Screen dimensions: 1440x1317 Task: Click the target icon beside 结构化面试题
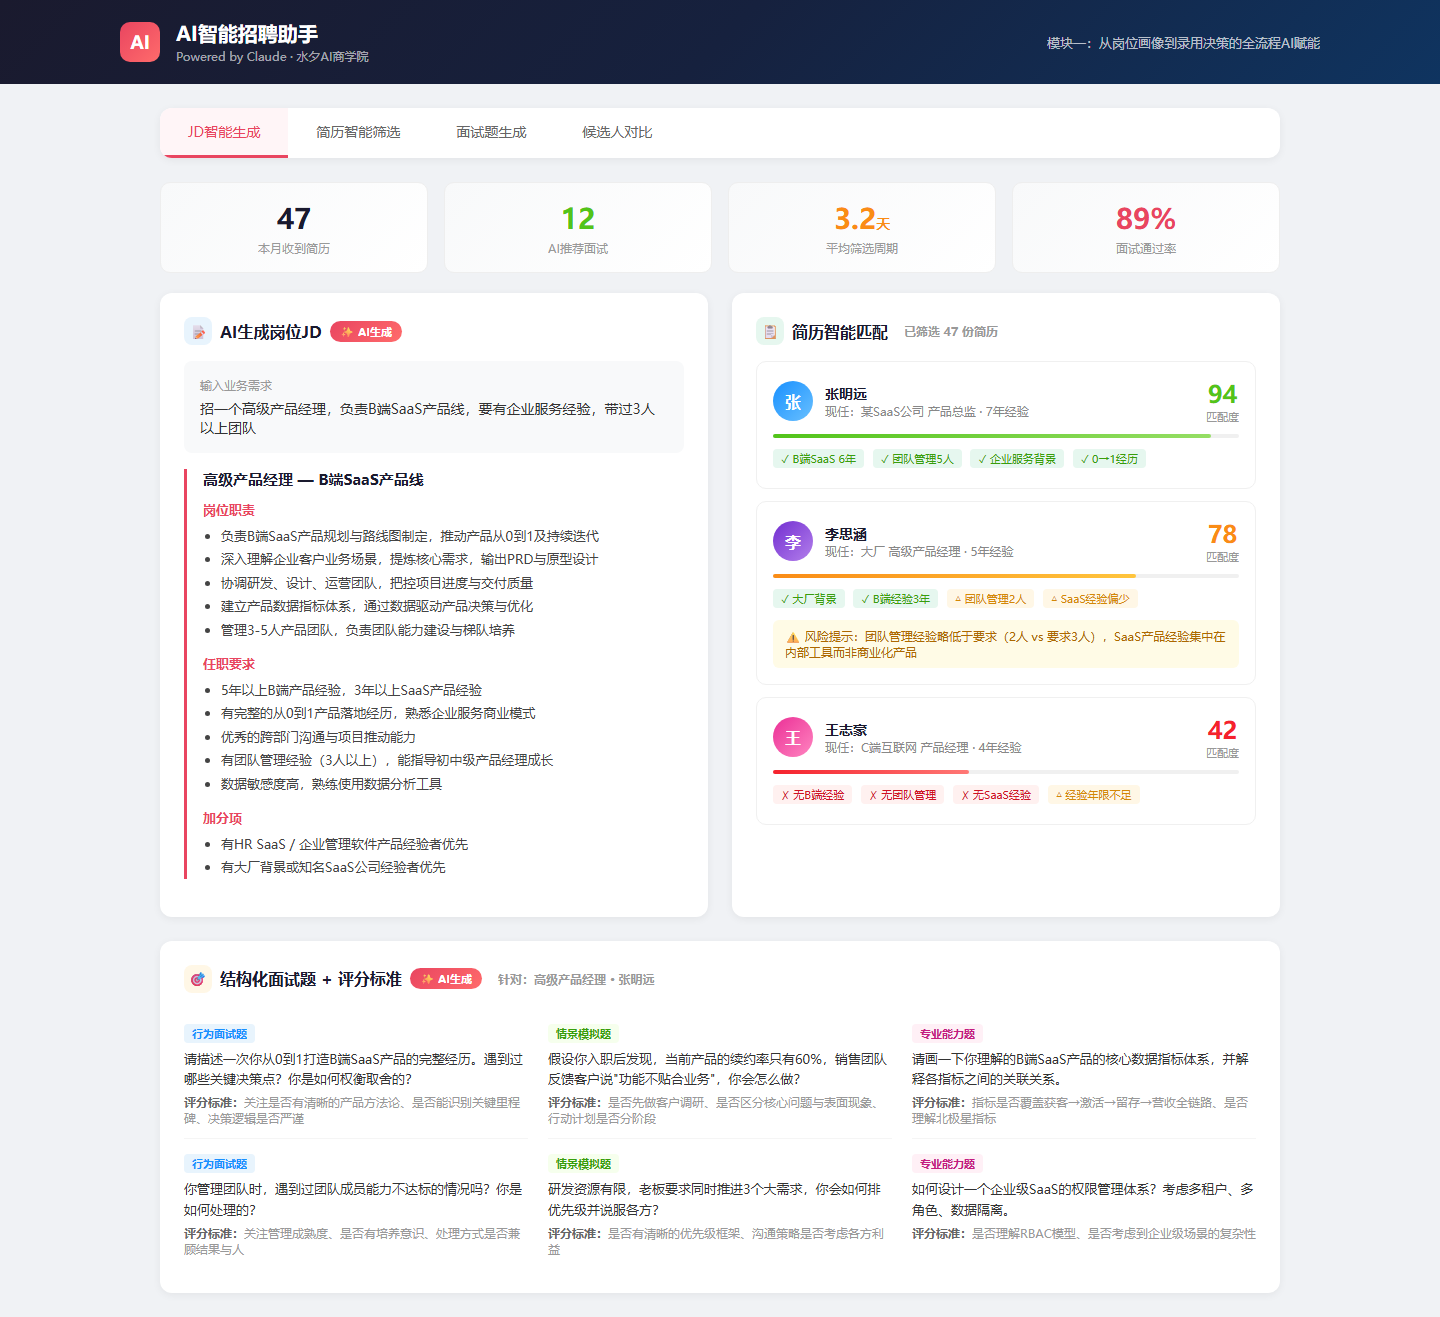click(198, 979)
